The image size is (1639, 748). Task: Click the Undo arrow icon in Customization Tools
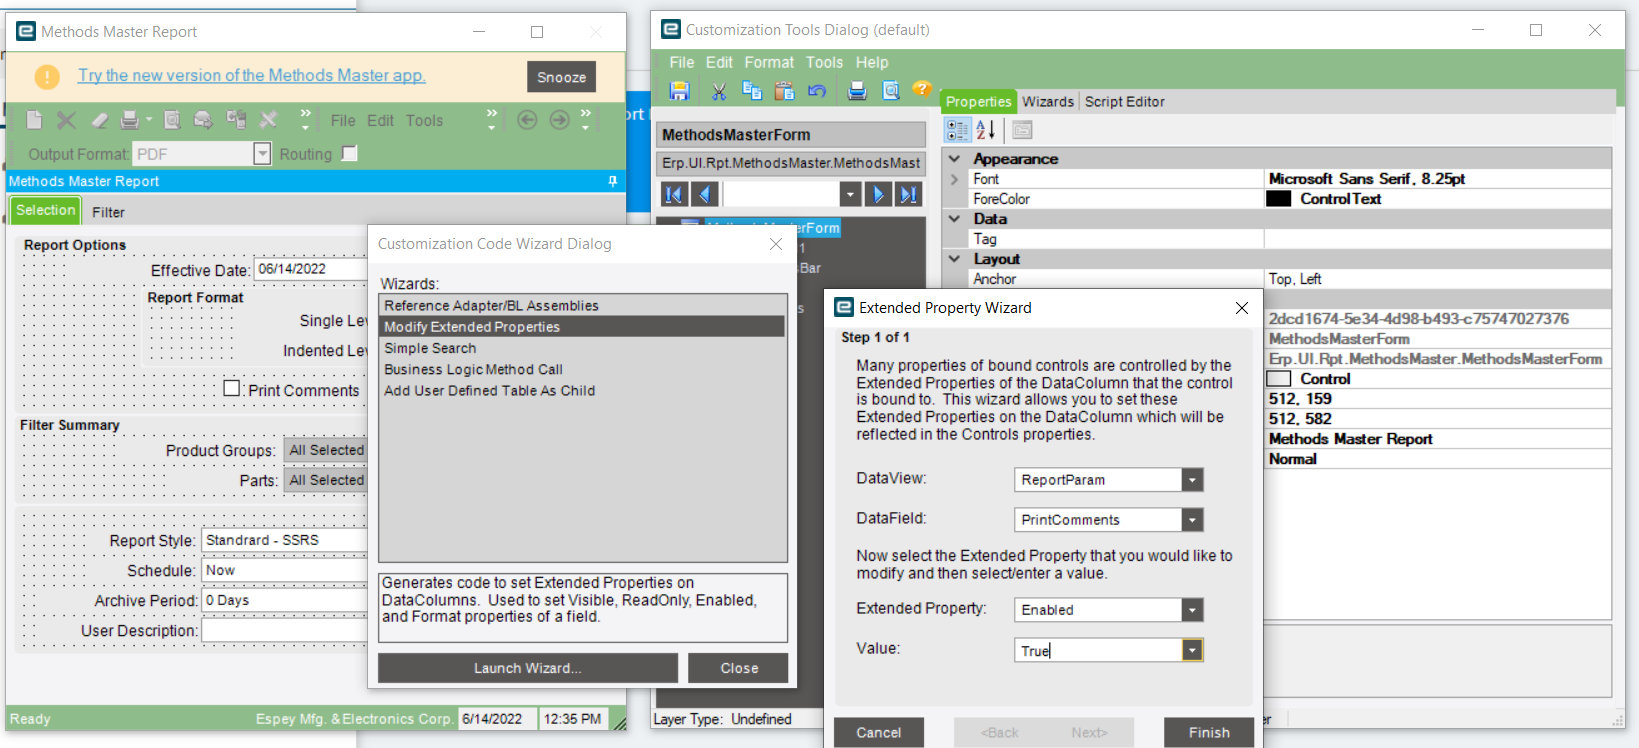point(817,91)
